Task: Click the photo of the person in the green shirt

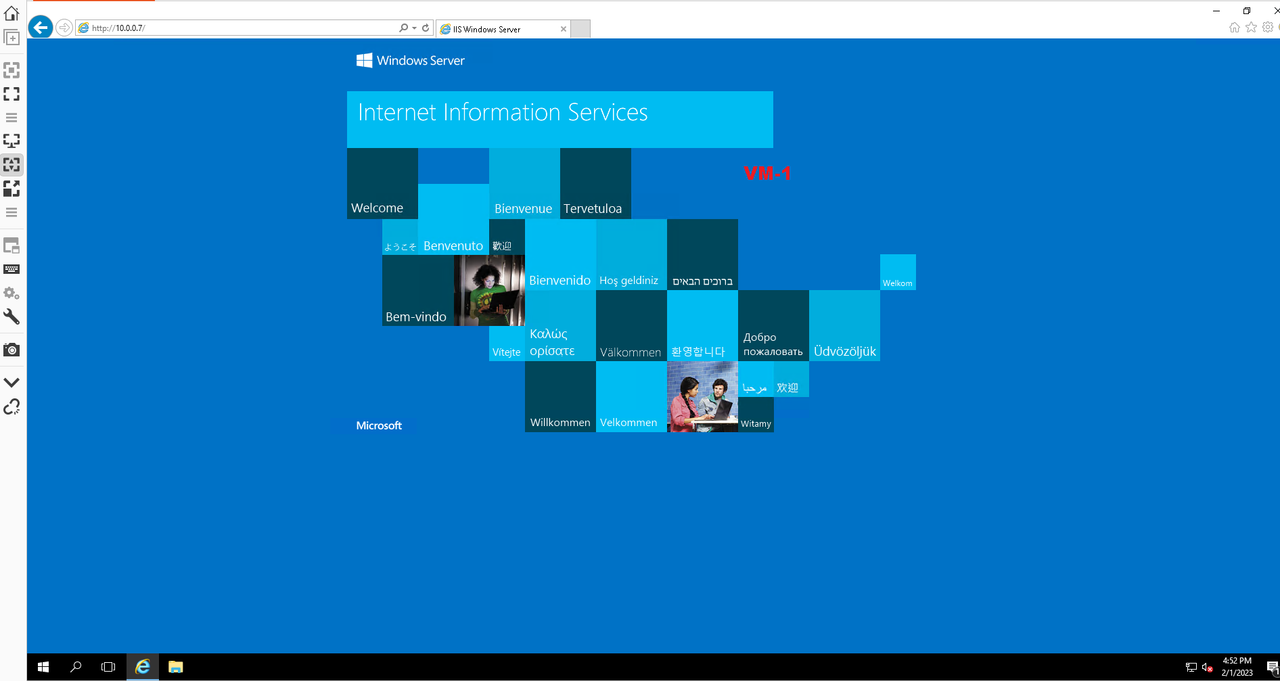Action: click(489, 290)
